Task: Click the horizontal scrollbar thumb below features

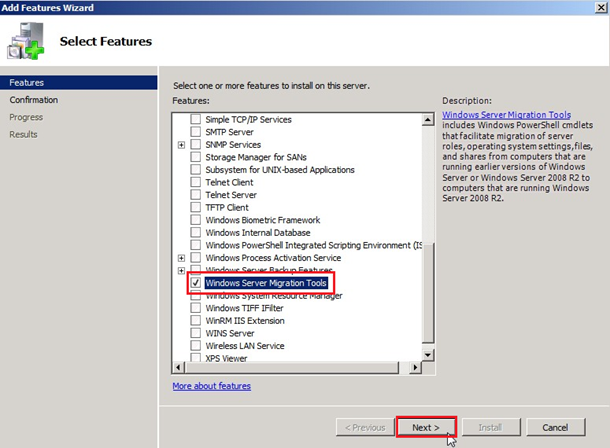Action: coord(293,367)
